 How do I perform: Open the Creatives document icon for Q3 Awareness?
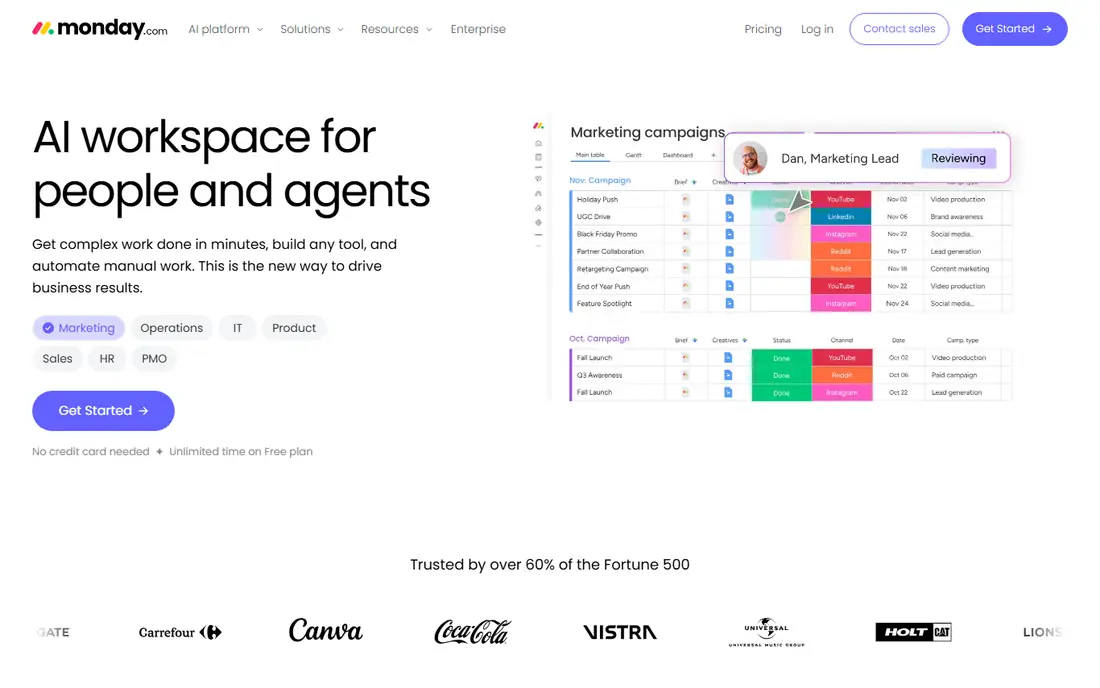tap(727, 375)
